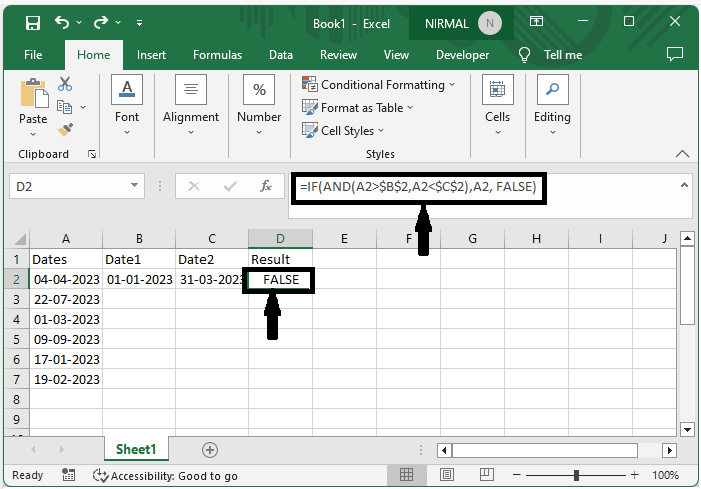The width and height of the screenshot is (701, 489).
Task: Confirm the formula with the checkmark
Action: coord(230,186)
